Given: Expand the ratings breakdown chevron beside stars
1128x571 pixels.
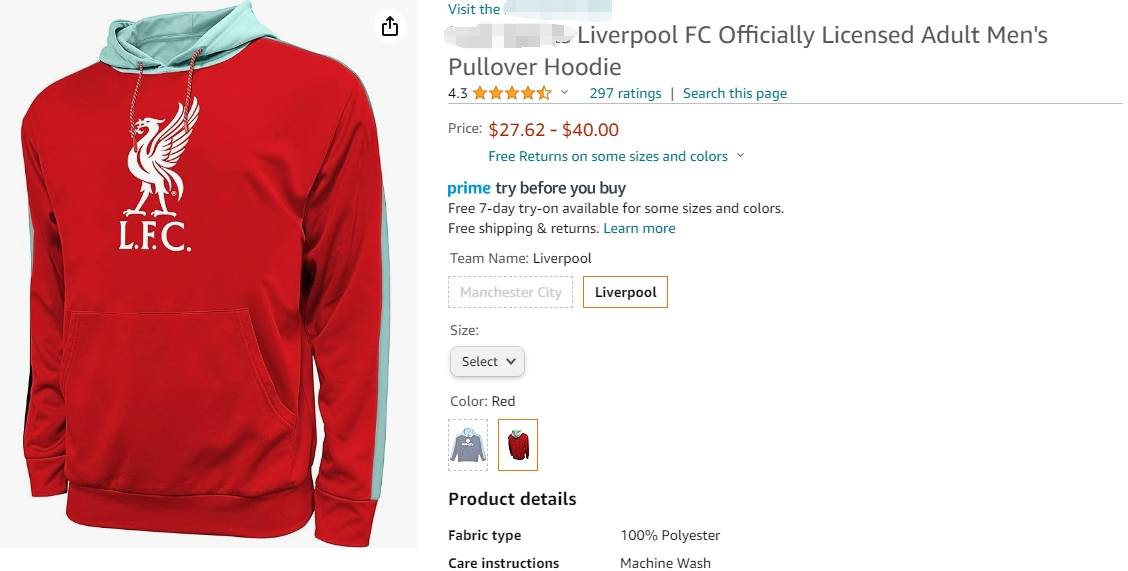Looking at the screenshot, I should pyautogui.click(x=564, y=93).
